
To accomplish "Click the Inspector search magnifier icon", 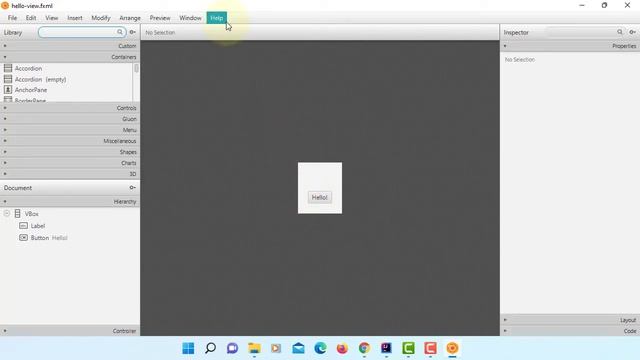I will pyautogui.click(x=620, y=32).
